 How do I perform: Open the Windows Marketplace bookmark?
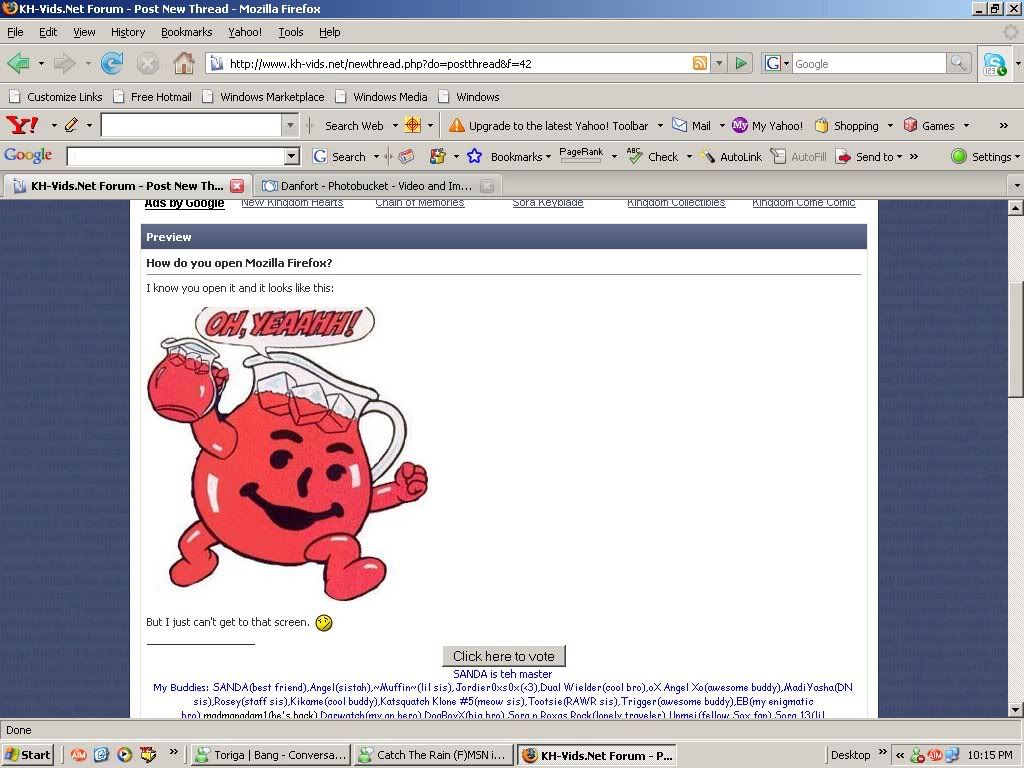coord(264,97)
